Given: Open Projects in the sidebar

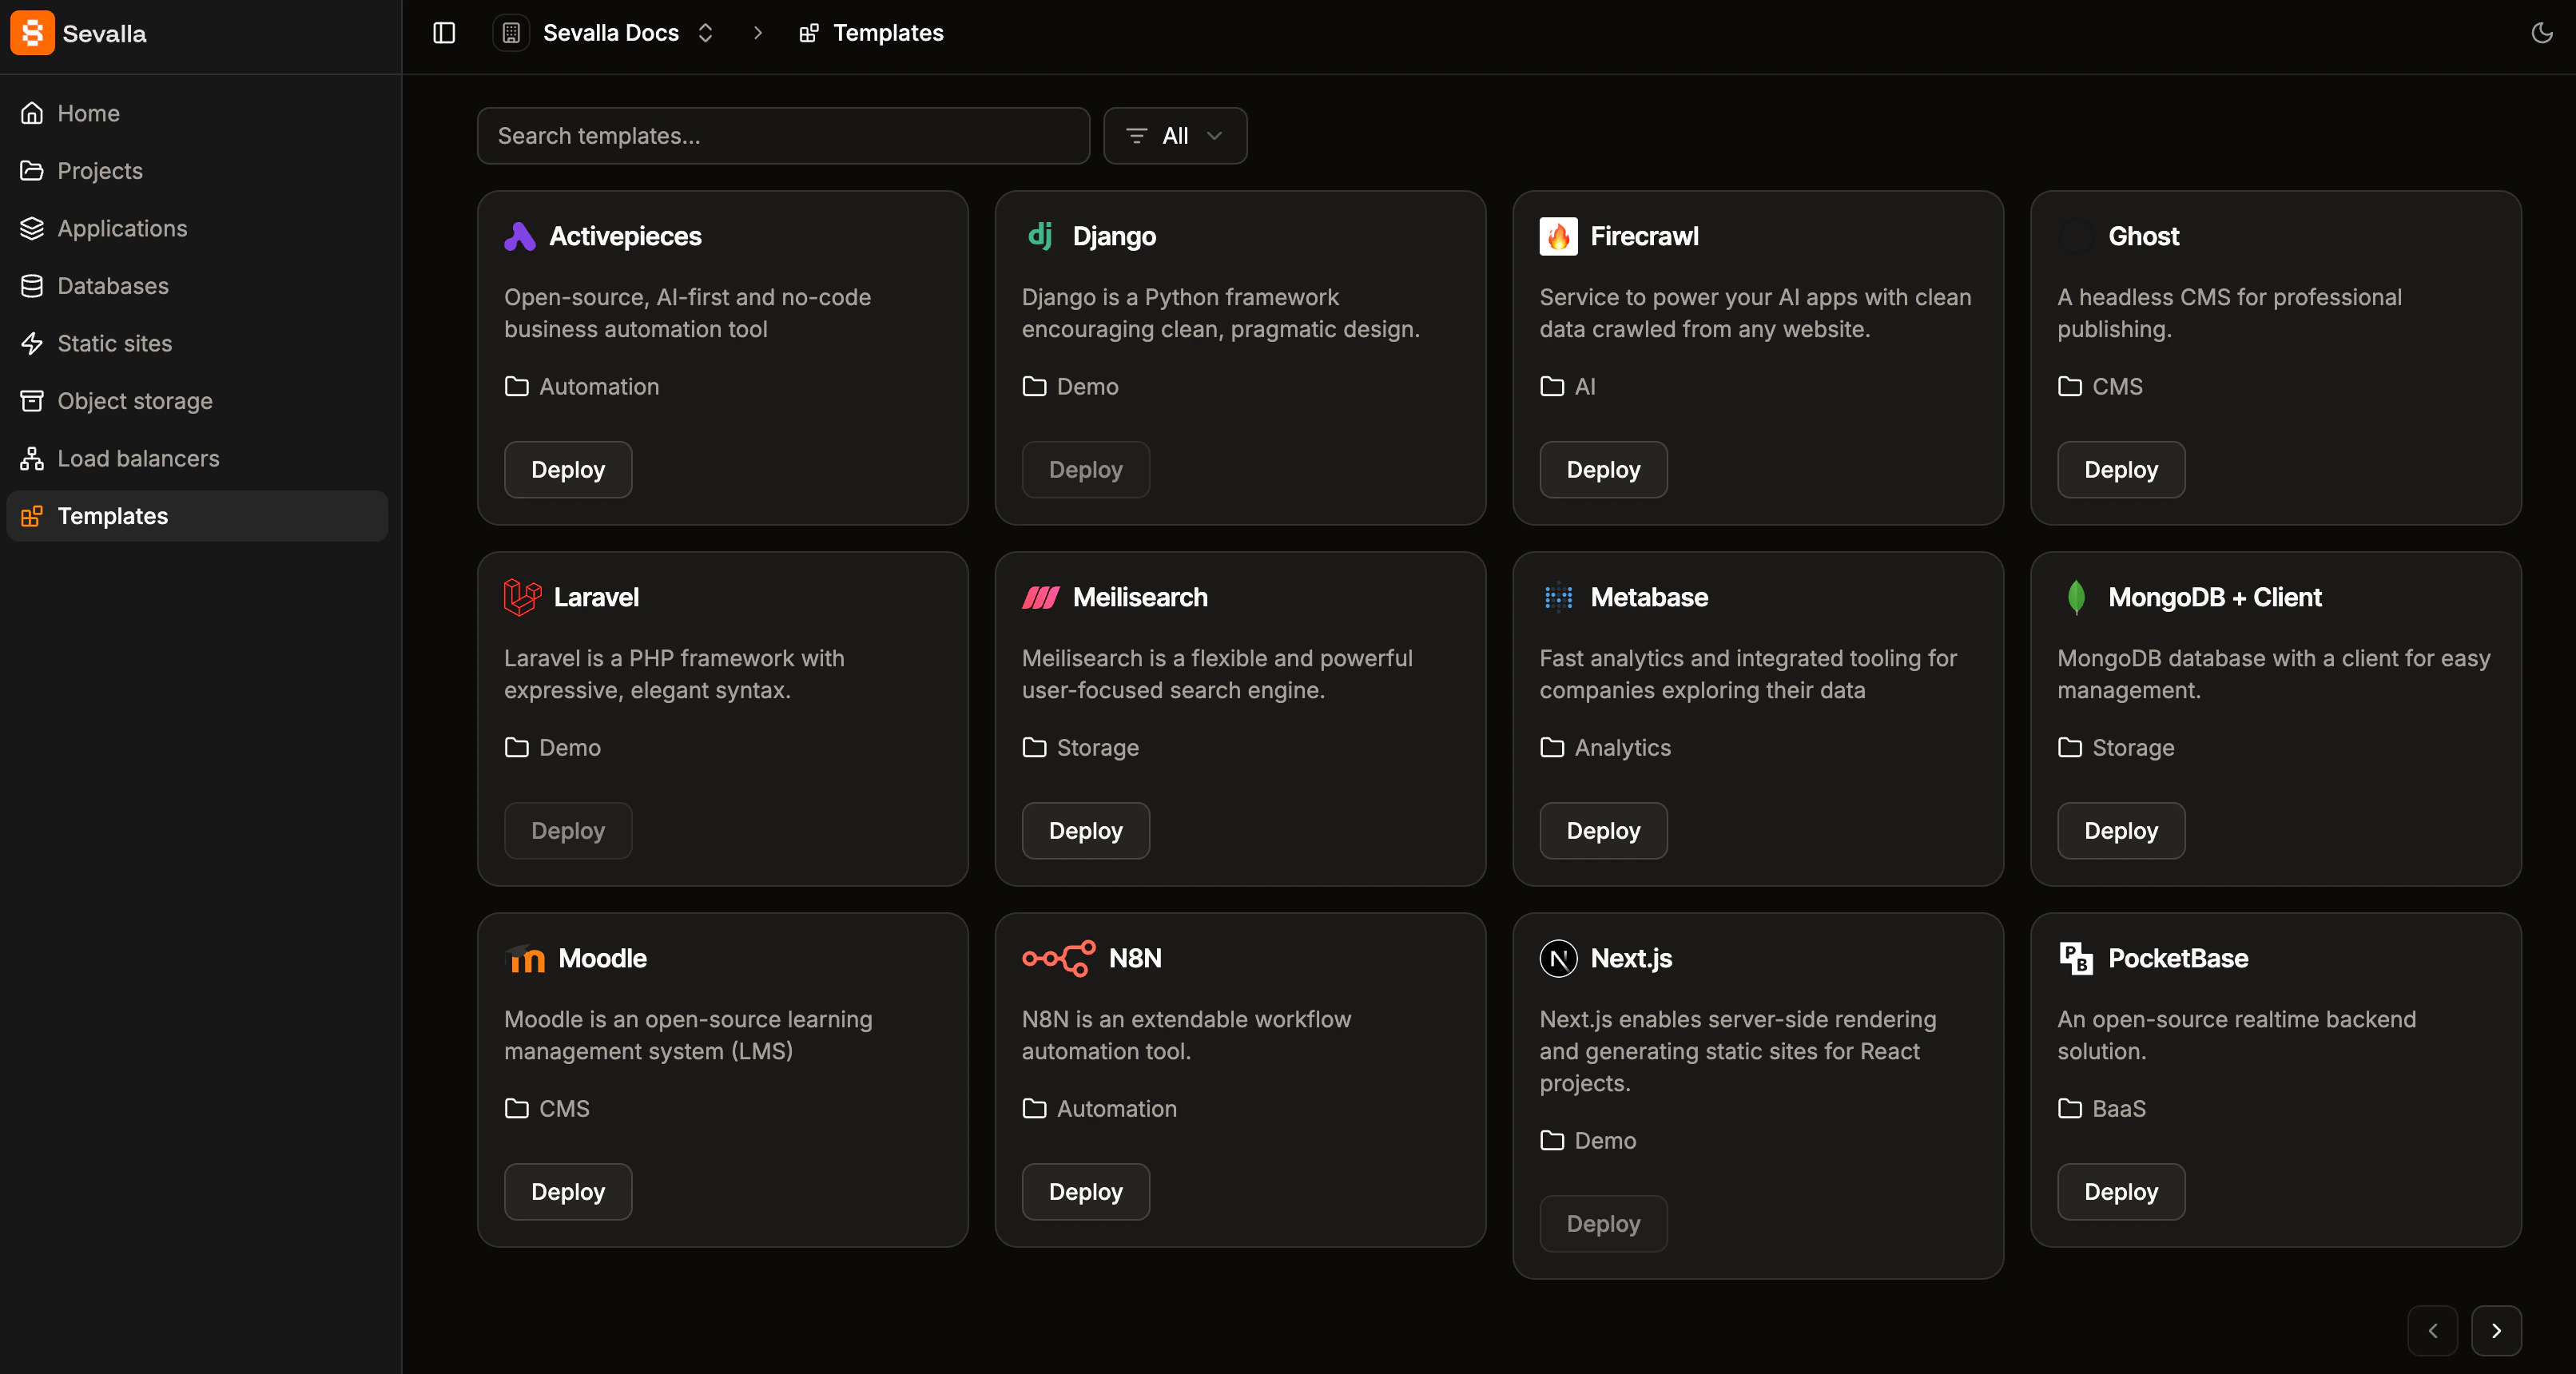Looking at the screenshot, I should 197,171.
